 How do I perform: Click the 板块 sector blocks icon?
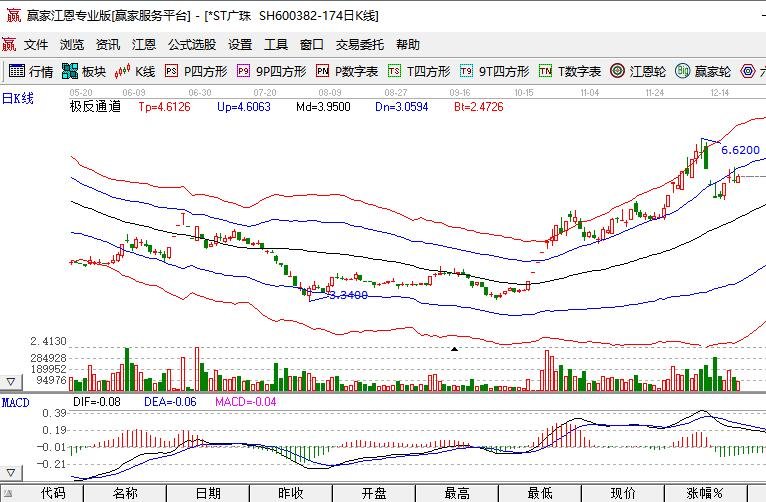(70, 71)
